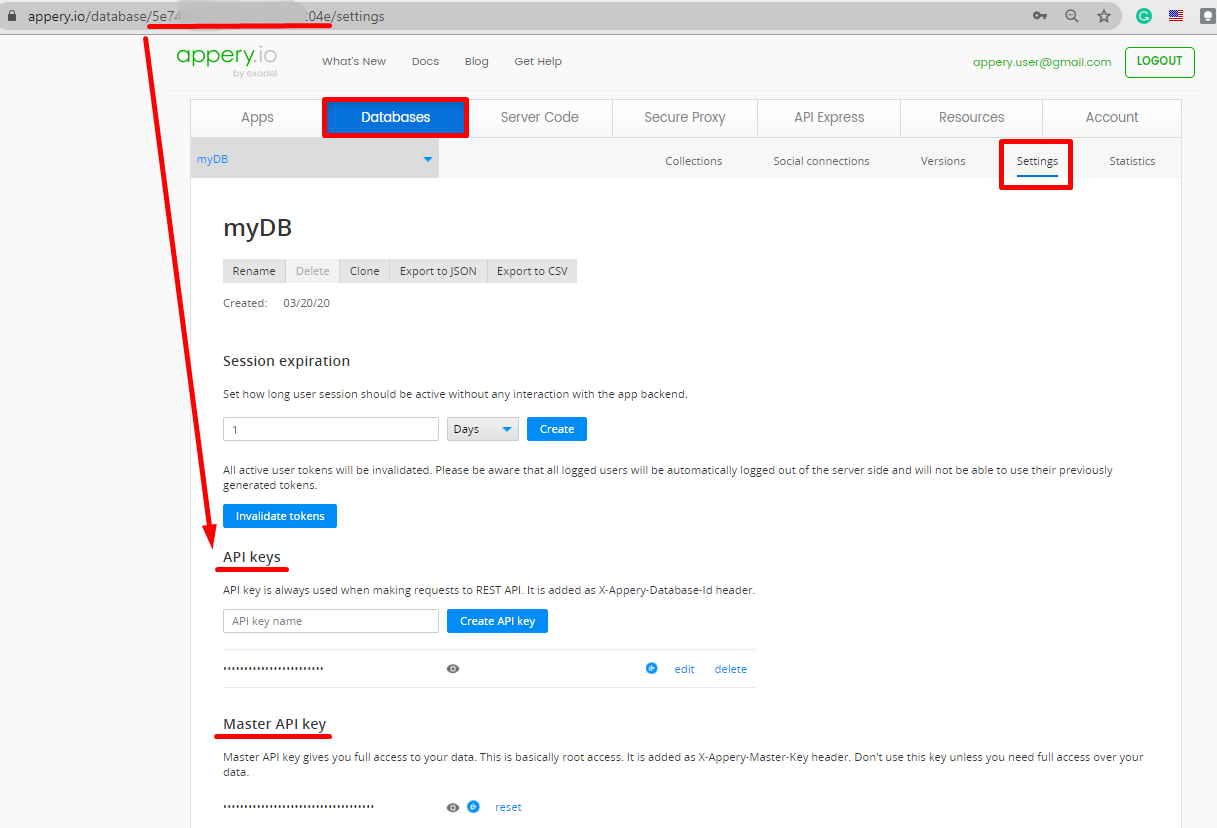This screenshot has height=828, width=1217.
Task: Click the Rename database button
Action: click(254, 271)
